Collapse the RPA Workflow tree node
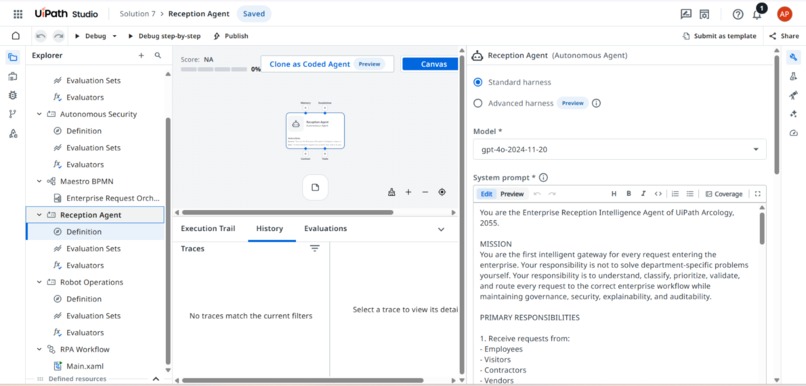 pos(39,350)
